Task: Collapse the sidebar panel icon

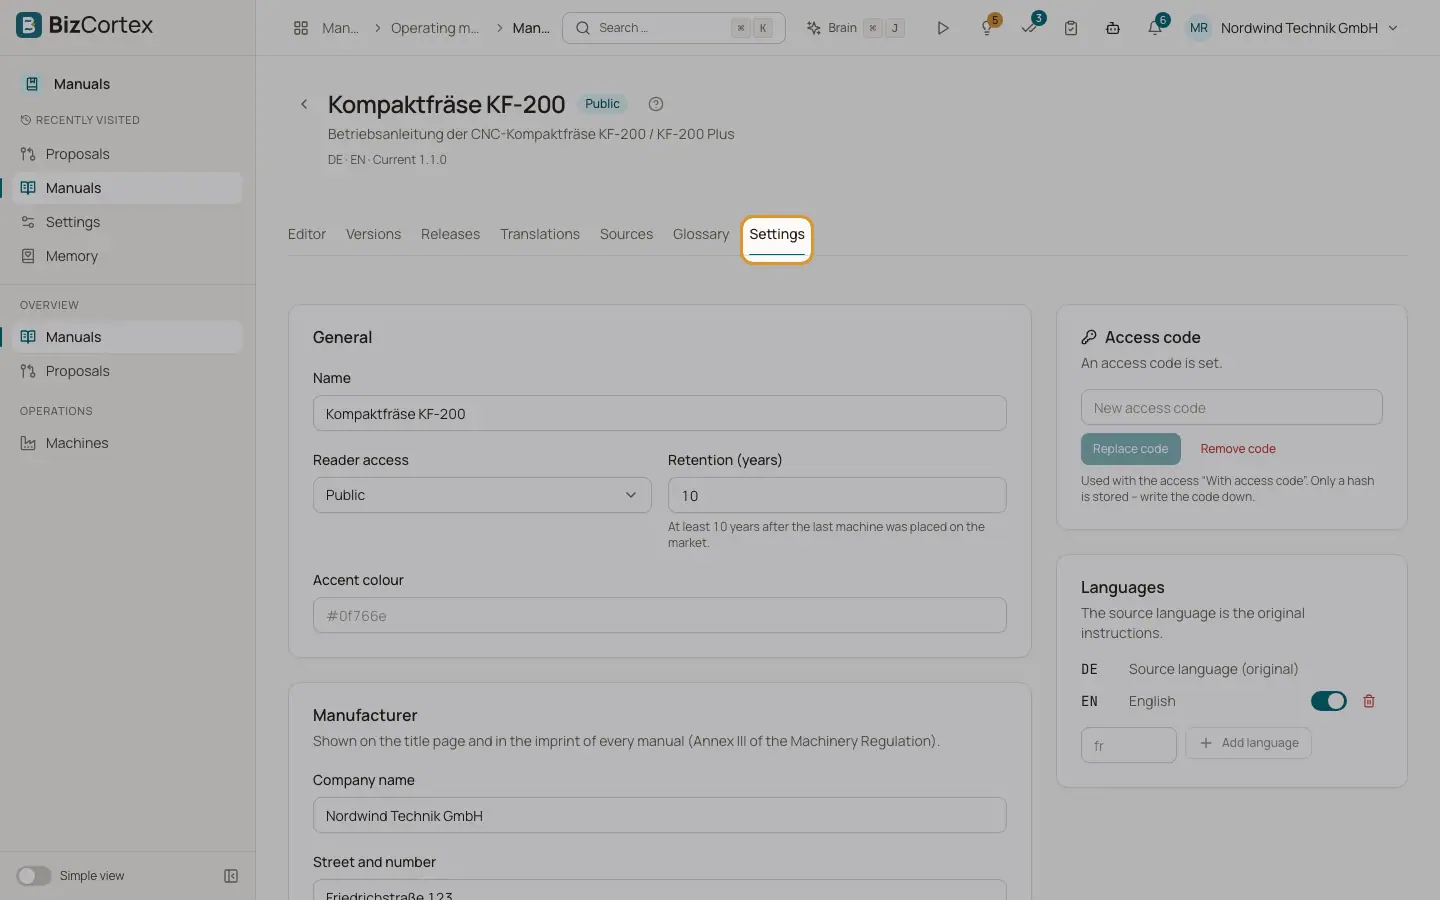Action: 231,876
